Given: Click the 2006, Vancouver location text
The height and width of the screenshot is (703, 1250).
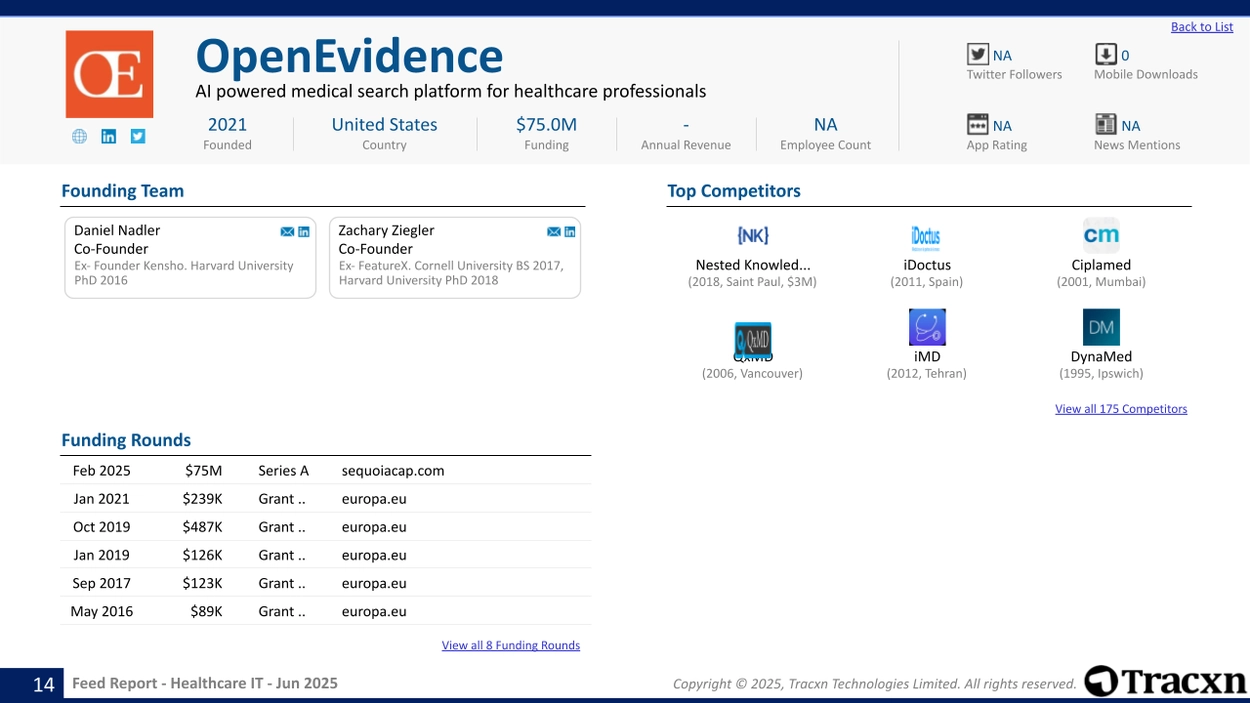Looking at the screenshot, I should click(752, 373).
